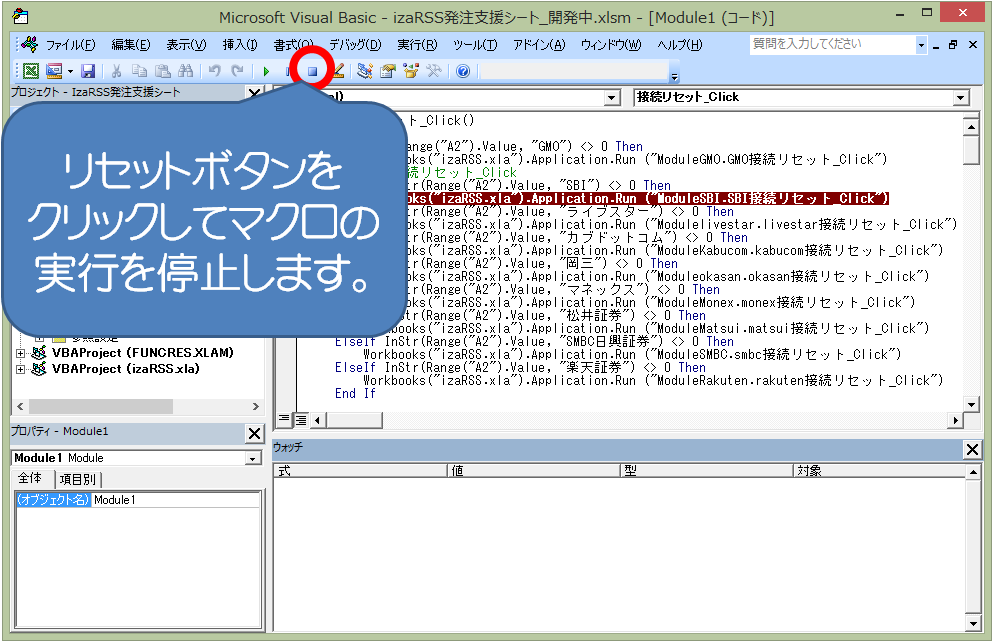The image size is (993, 642).
Task: Click the 値 column header in Watch
Action: pos(534,470)
